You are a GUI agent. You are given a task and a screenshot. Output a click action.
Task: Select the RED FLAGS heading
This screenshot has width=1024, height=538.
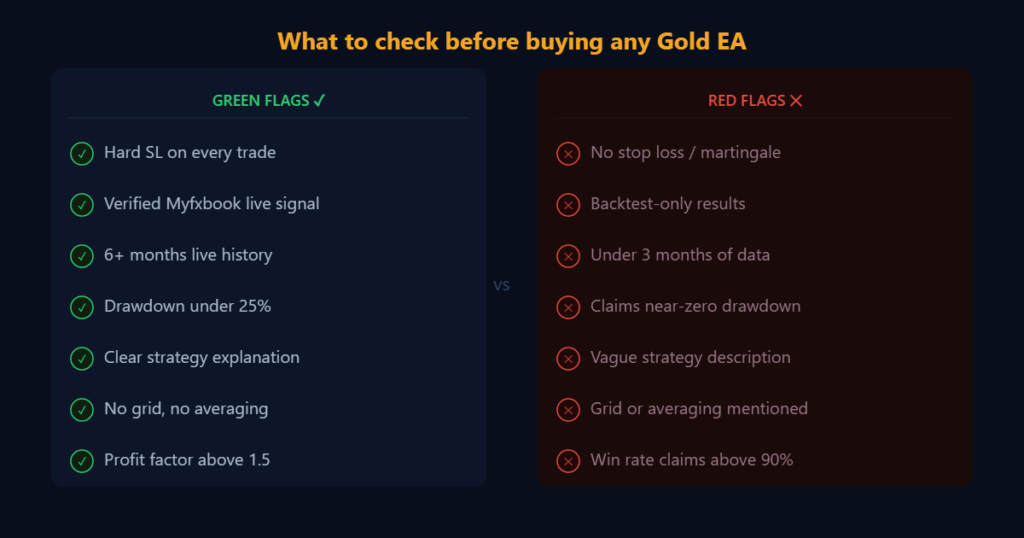(x=755, y=101)
